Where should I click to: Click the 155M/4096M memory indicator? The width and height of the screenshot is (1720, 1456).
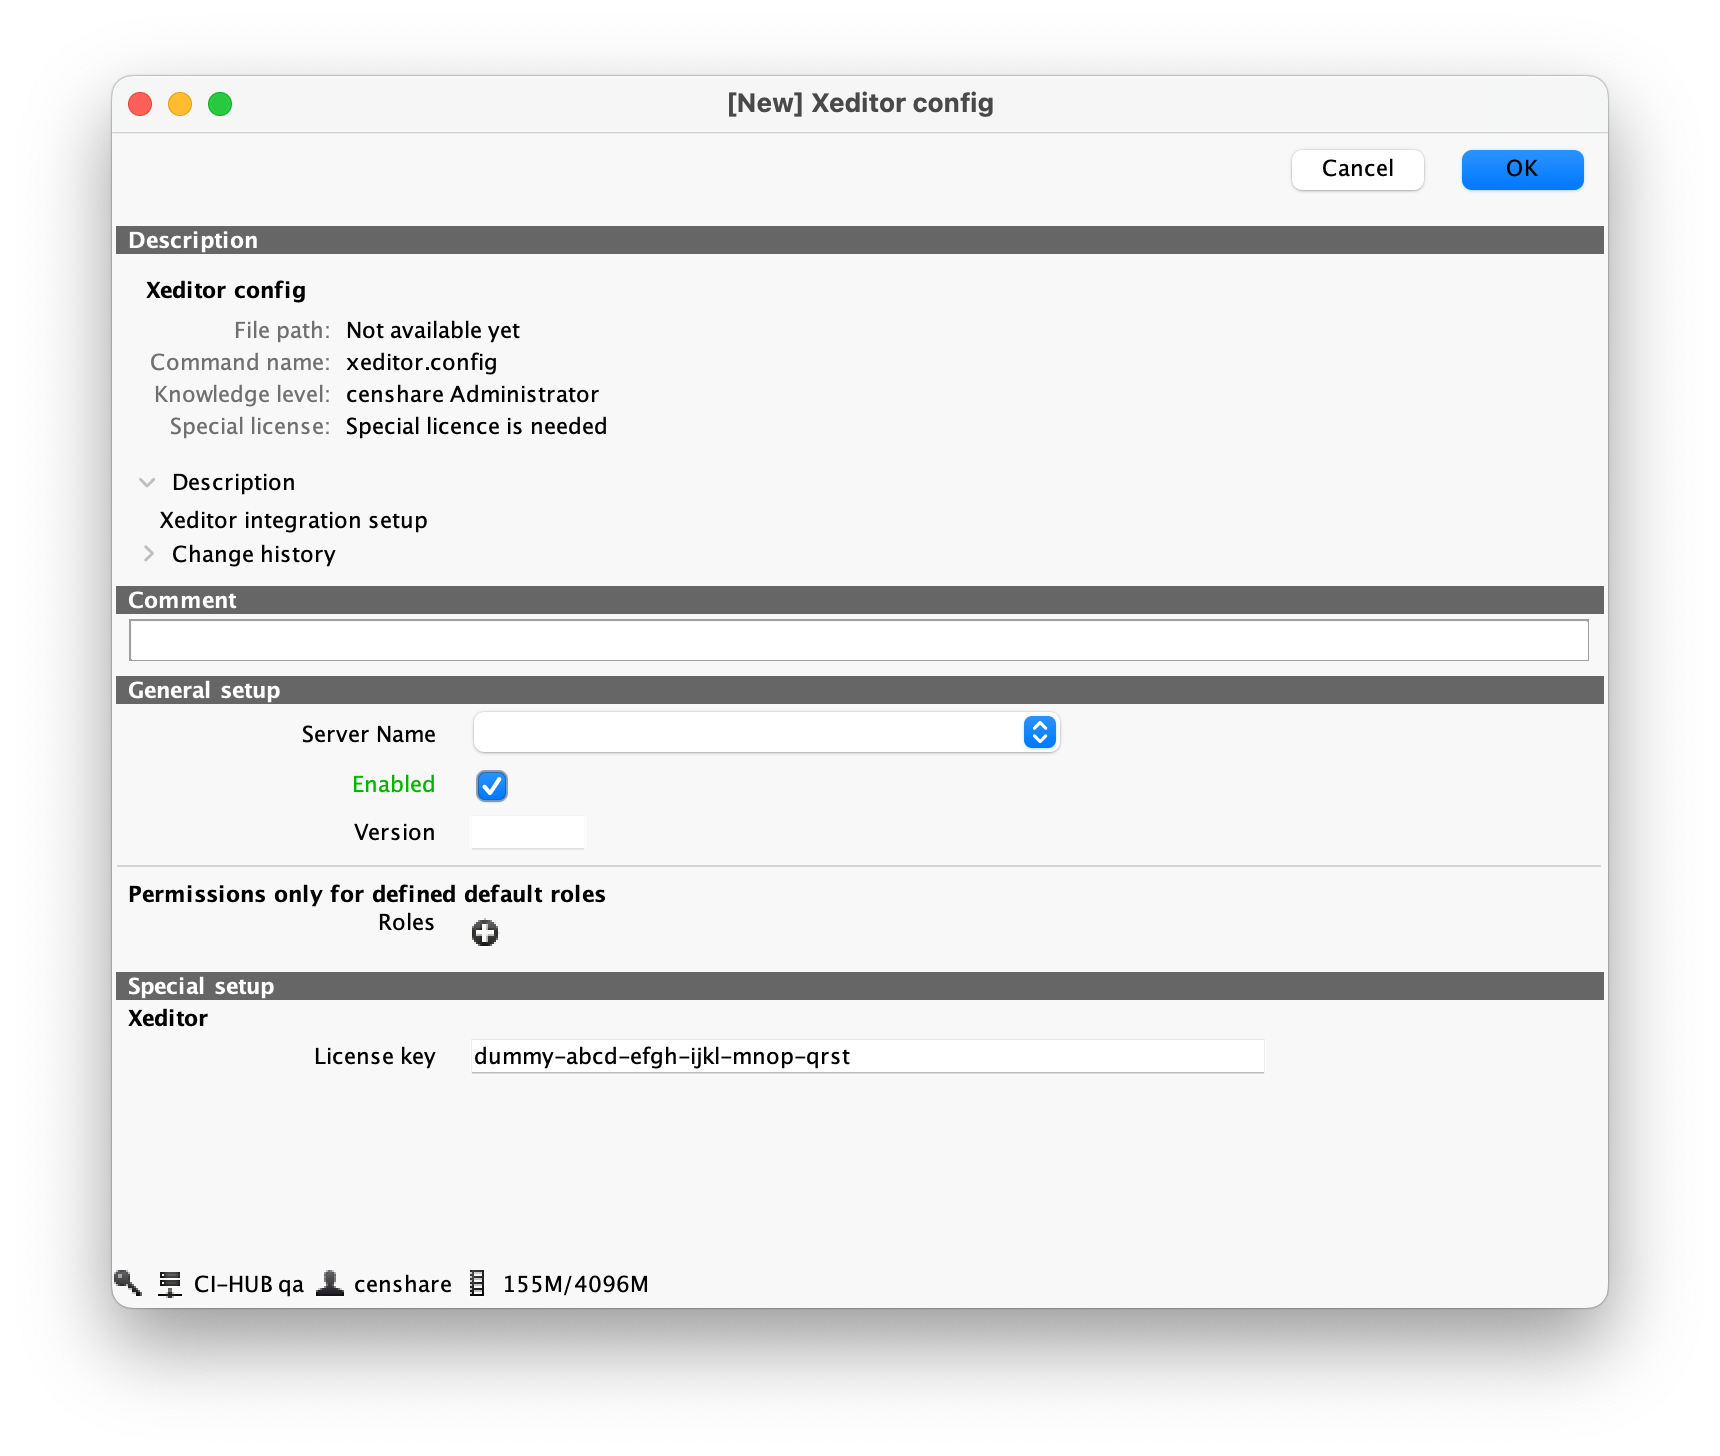pos(575,1284)
